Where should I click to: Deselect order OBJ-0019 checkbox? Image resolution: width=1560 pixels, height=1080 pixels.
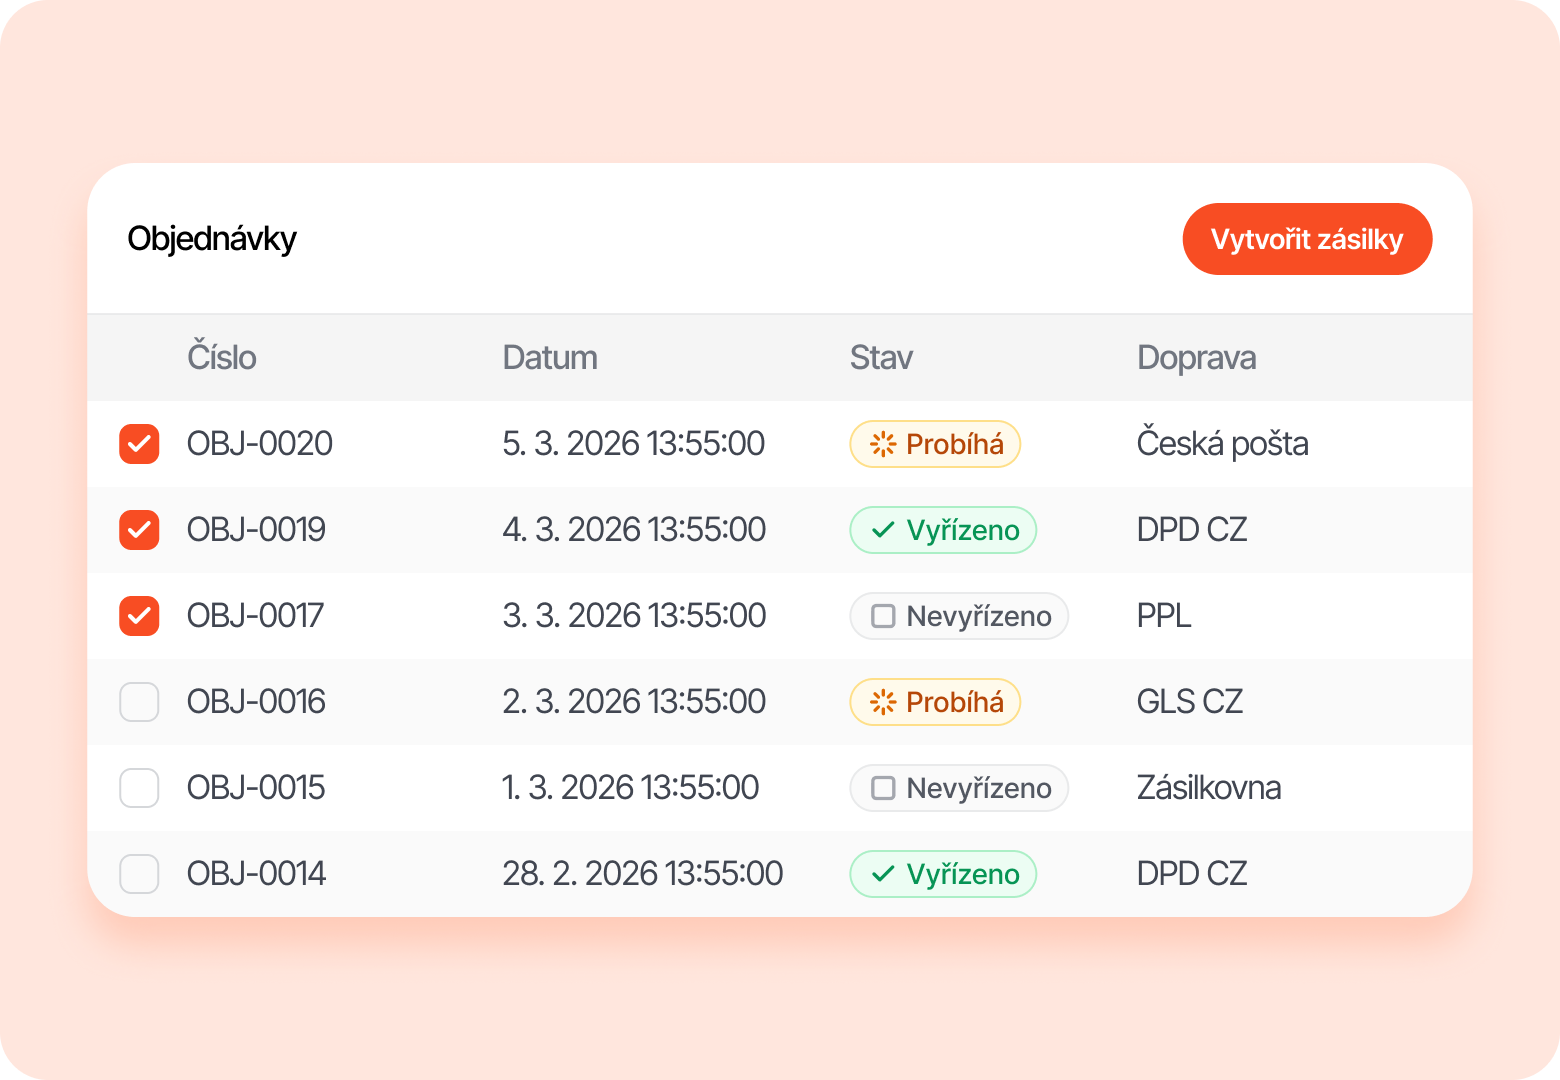(139, 530)
